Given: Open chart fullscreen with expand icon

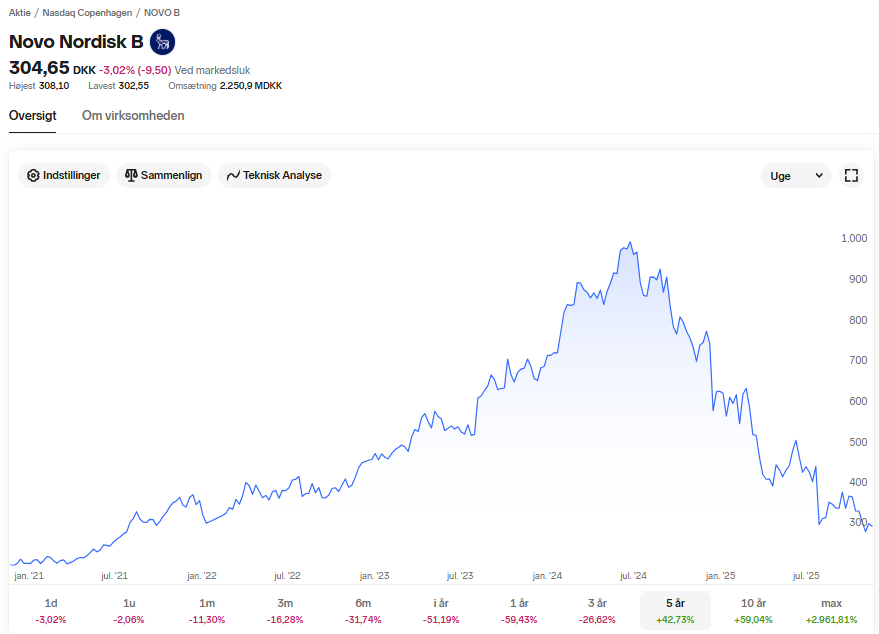Looking at the screenshot, I should click(851, 175).
